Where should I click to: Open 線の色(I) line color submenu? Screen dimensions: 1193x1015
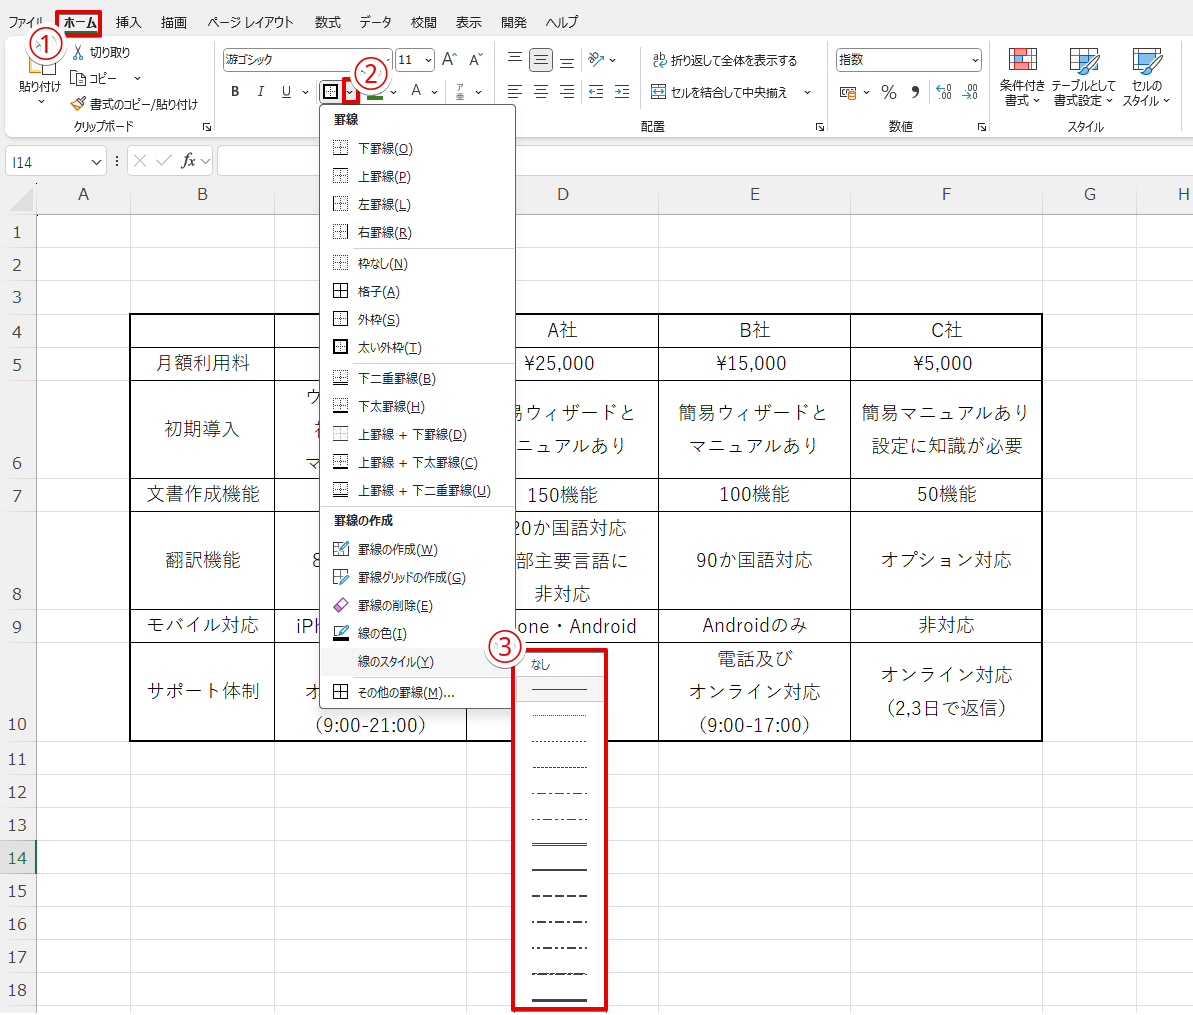point(417,633)
